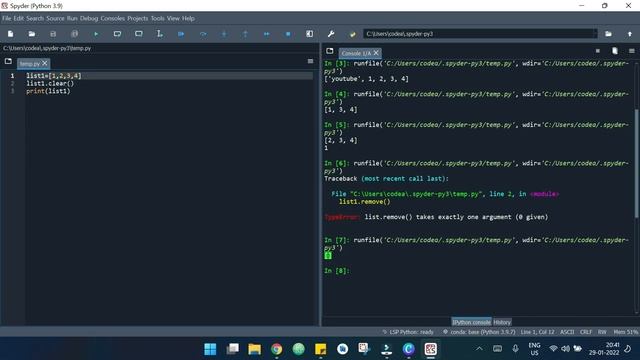Close Console 1/A tab
Viewport: 640px width, 360px height.
click(376, 53)
